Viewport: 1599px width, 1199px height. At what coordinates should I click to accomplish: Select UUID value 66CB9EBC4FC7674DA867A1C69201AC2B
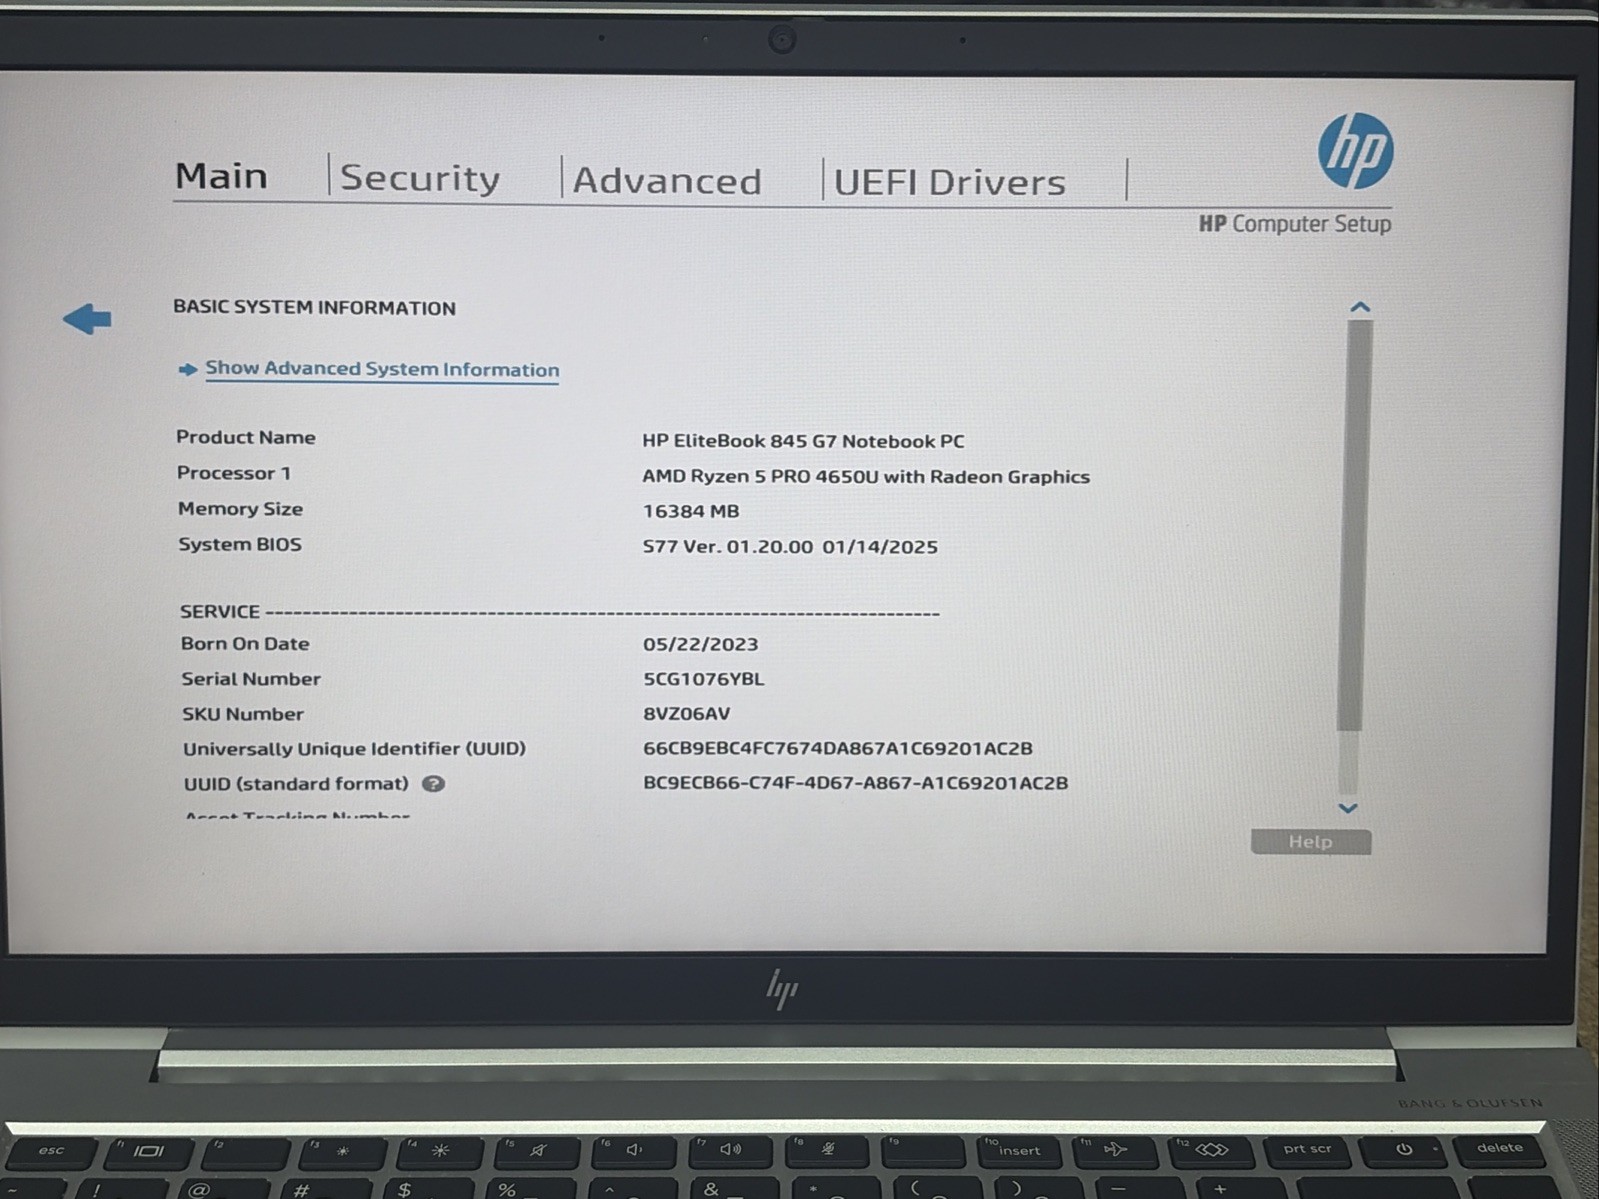point(838,749)
